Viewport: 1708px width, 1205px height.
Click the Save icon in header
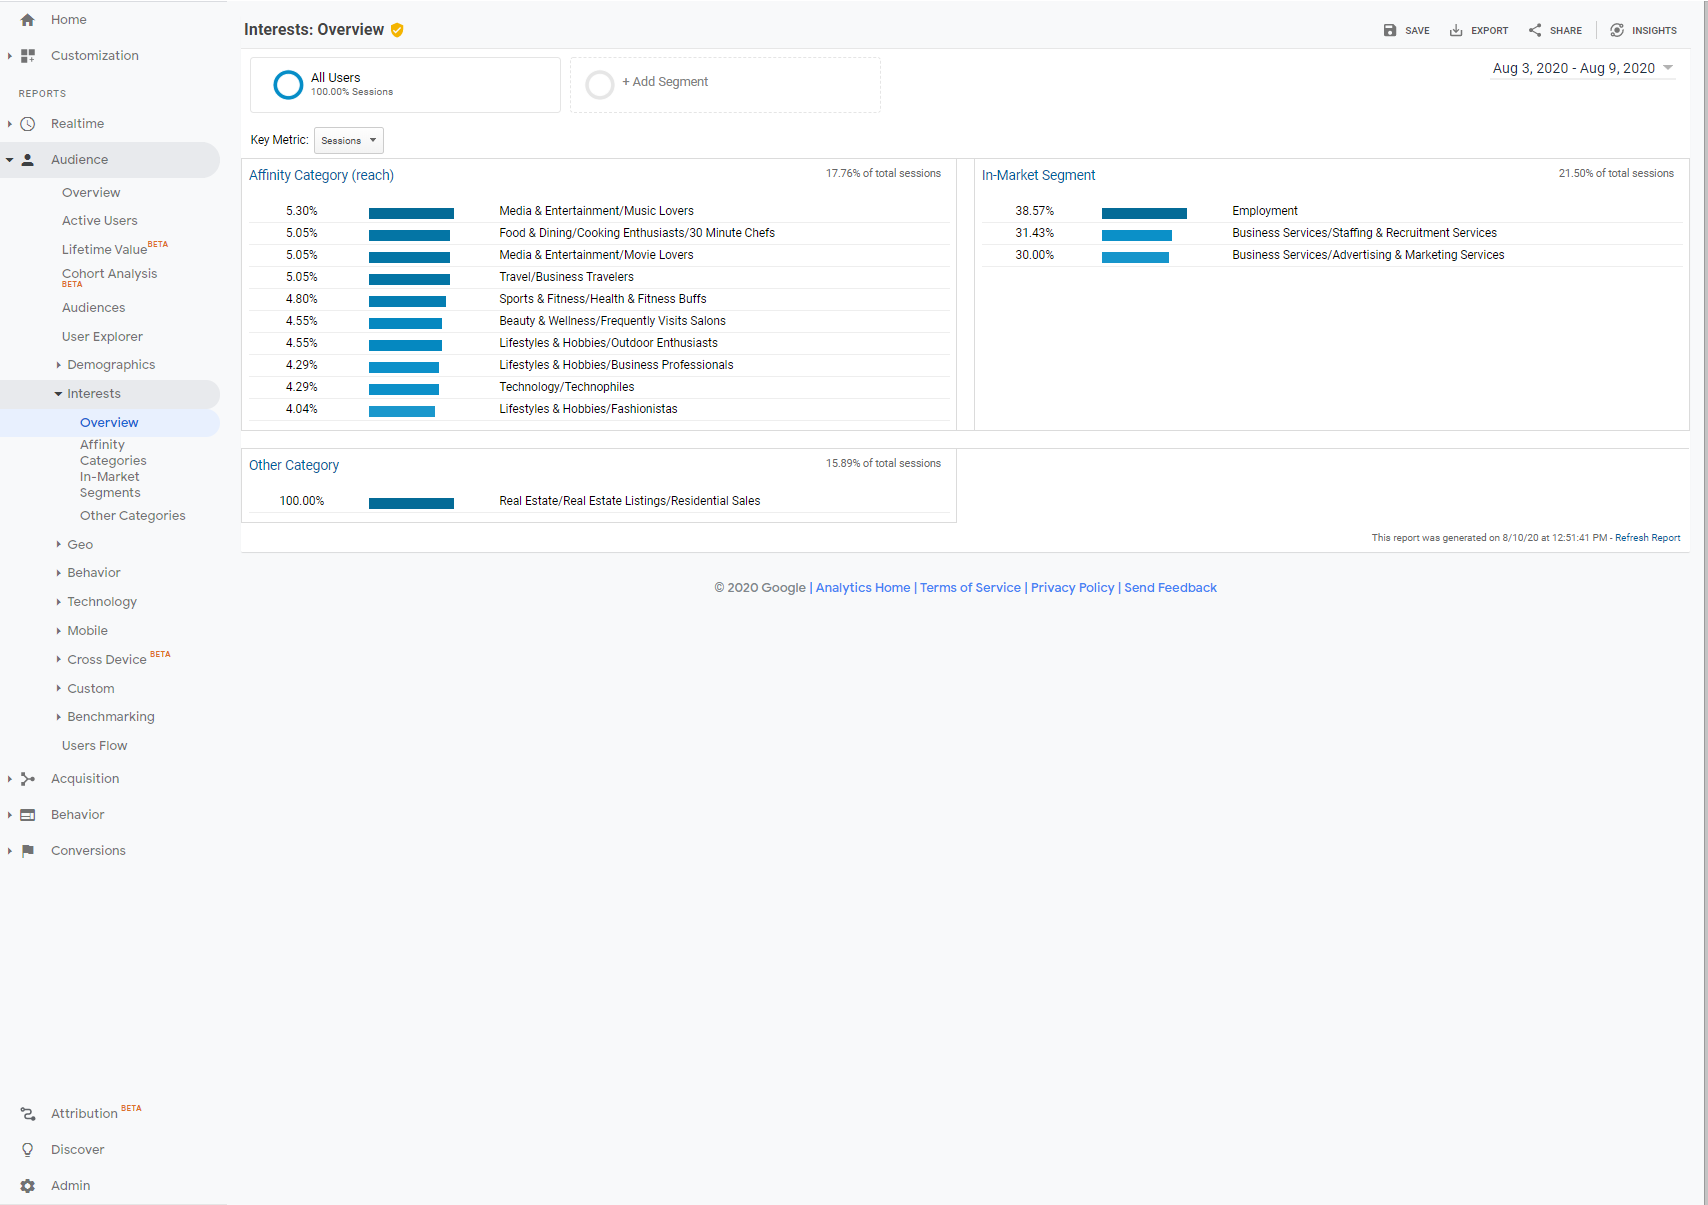(x=1390, y=30)
